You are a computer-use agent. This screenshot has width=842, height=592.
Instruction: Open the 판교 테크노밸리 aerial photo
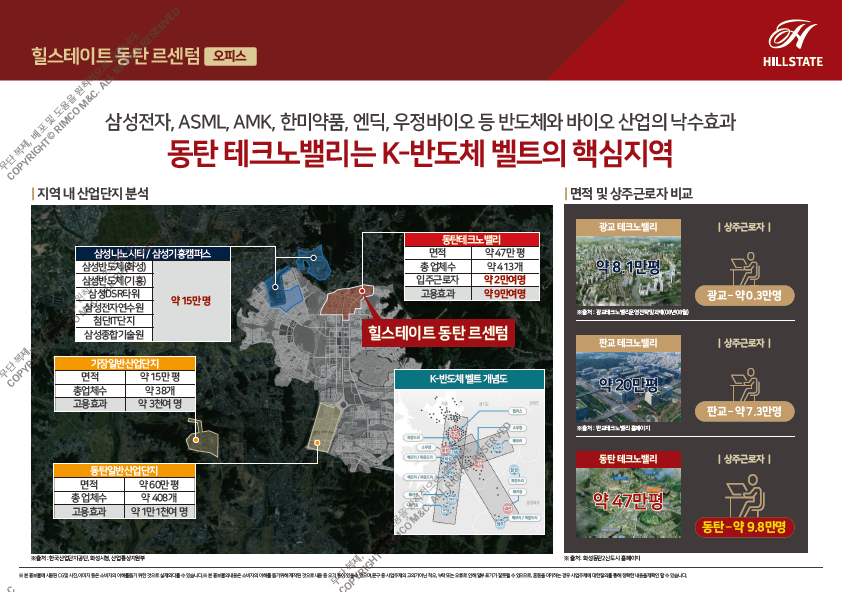pos(628,387)
